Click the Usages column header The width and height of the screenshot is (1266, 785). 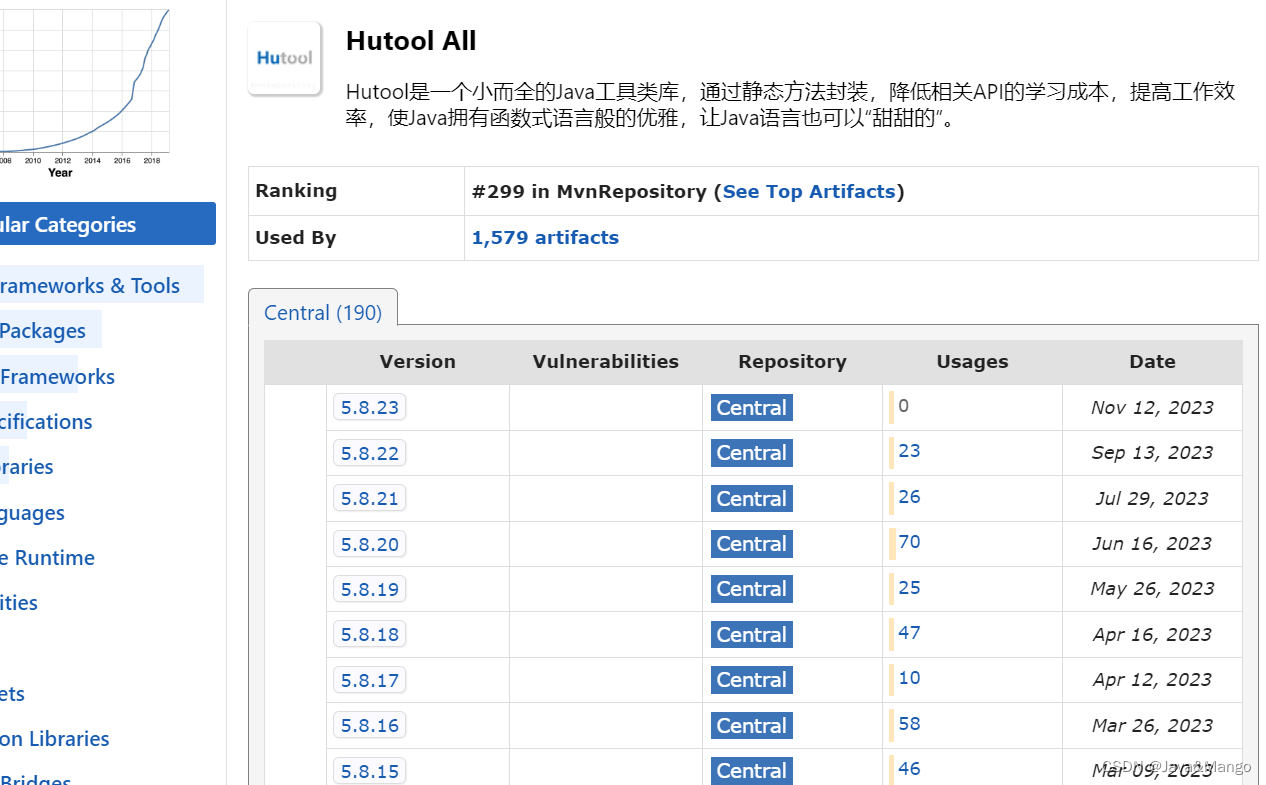click(x=972, y=362)
